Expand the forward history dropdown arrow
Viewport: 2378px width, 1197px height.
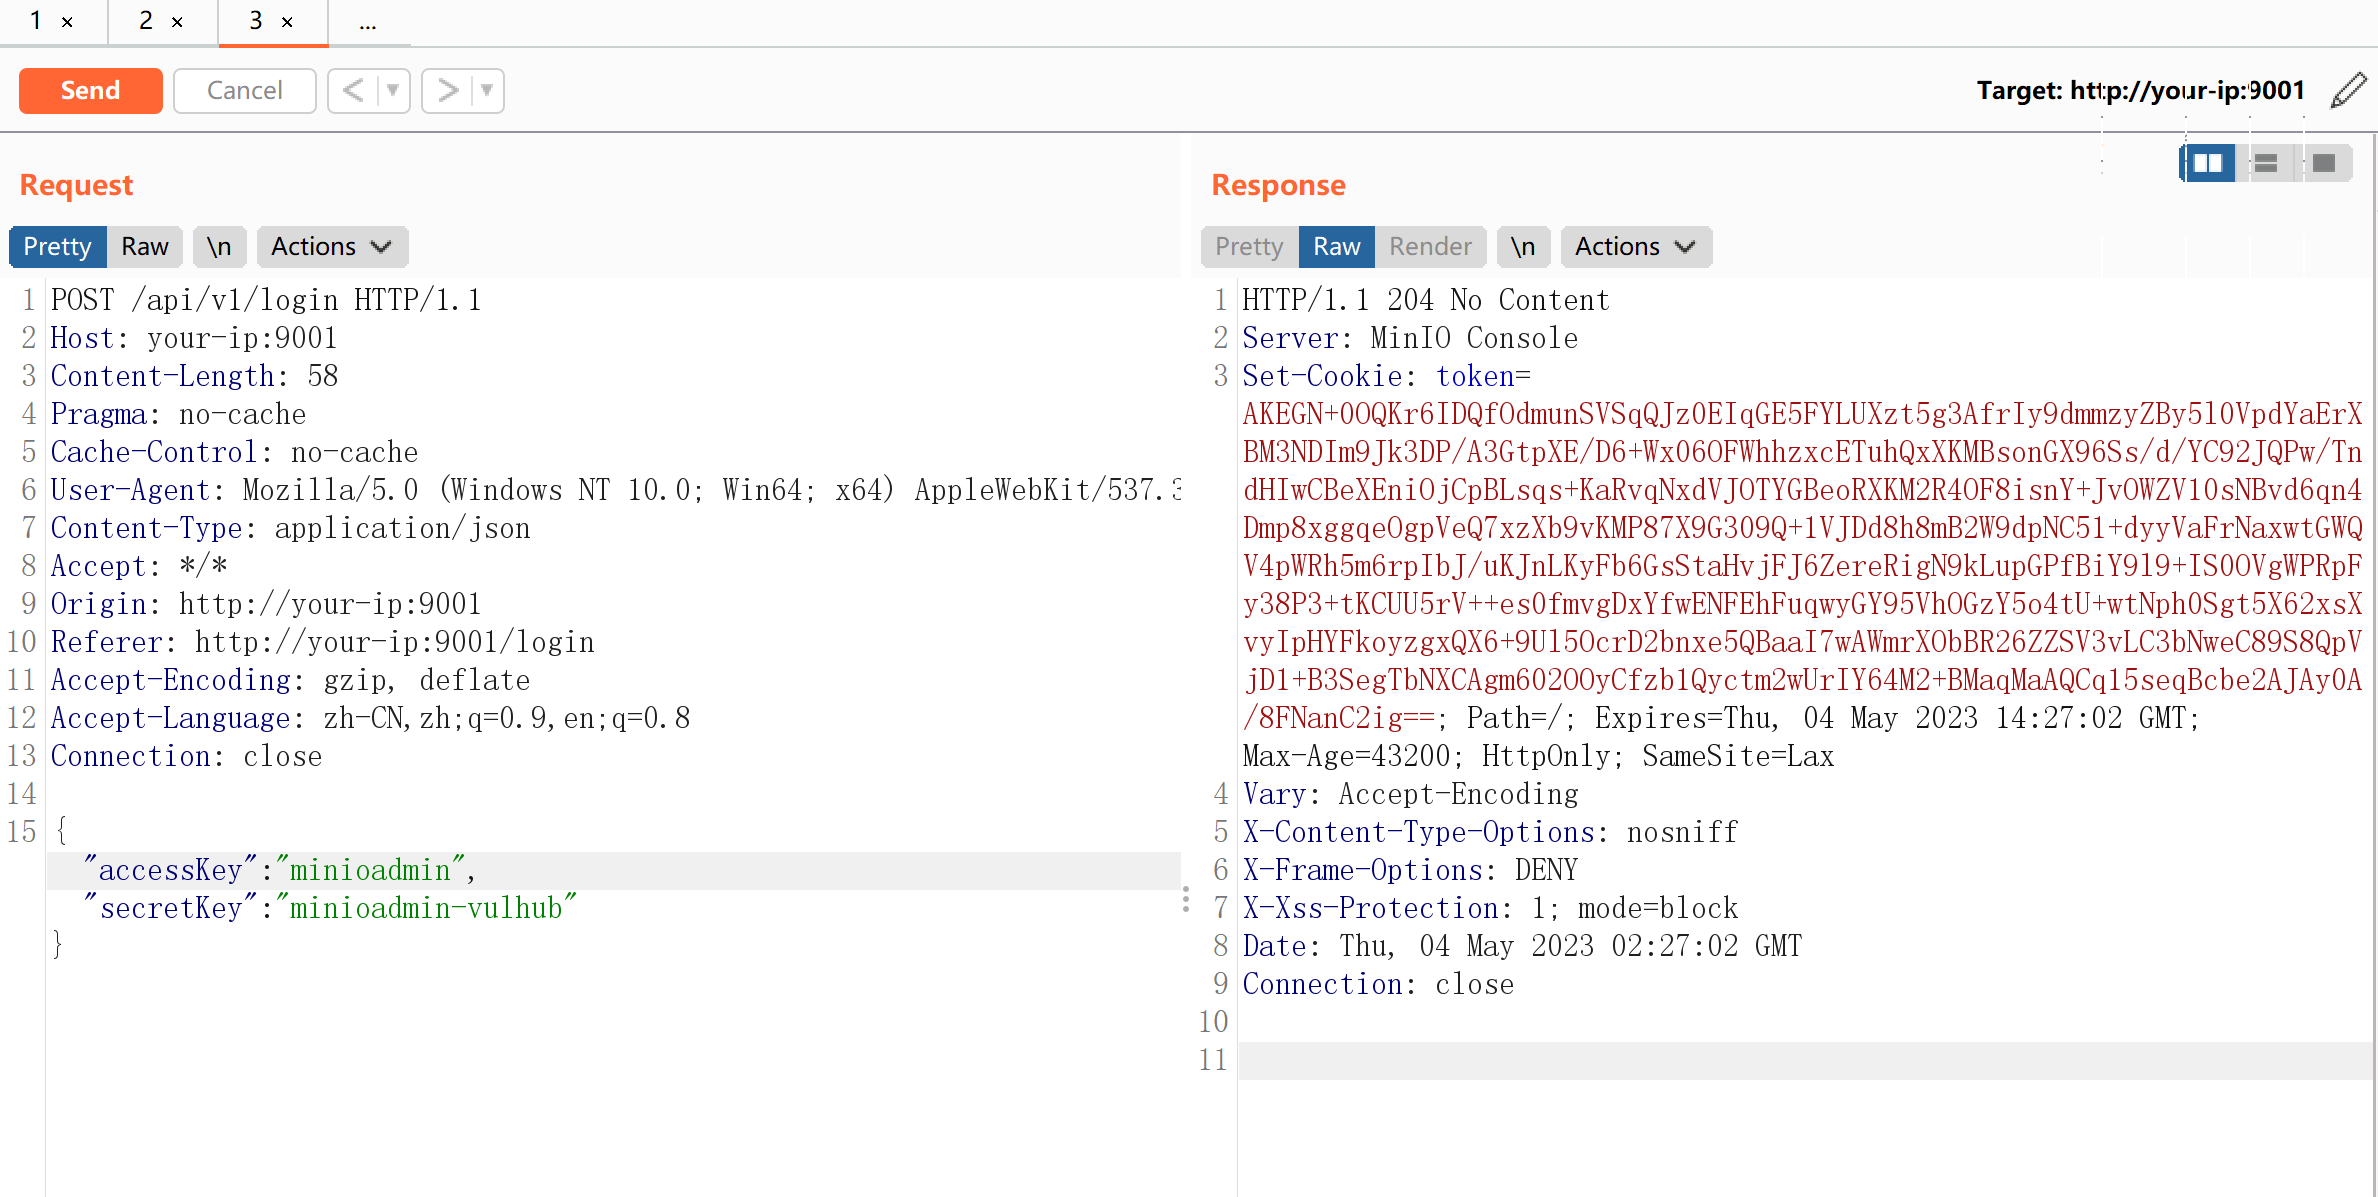(487, 91)
